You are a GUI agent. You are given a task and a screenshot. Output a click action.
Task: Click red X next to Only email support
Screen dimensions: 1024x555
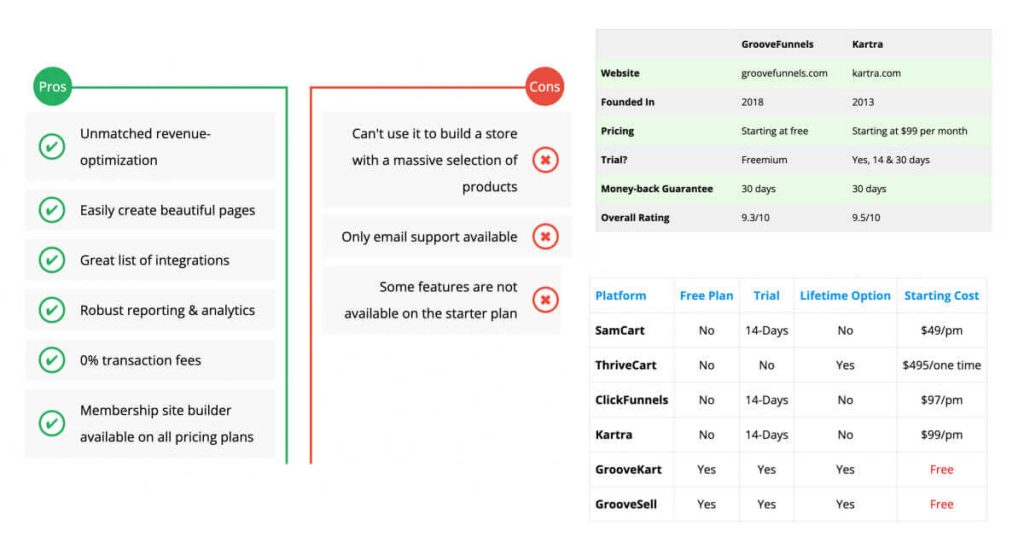point(545,237)
